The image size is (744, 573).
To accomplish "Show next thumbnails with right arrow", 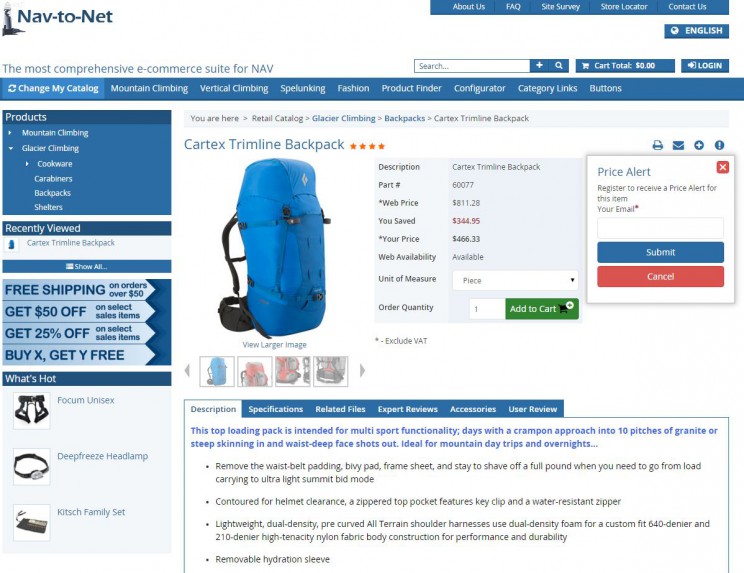I will point(363,370).
